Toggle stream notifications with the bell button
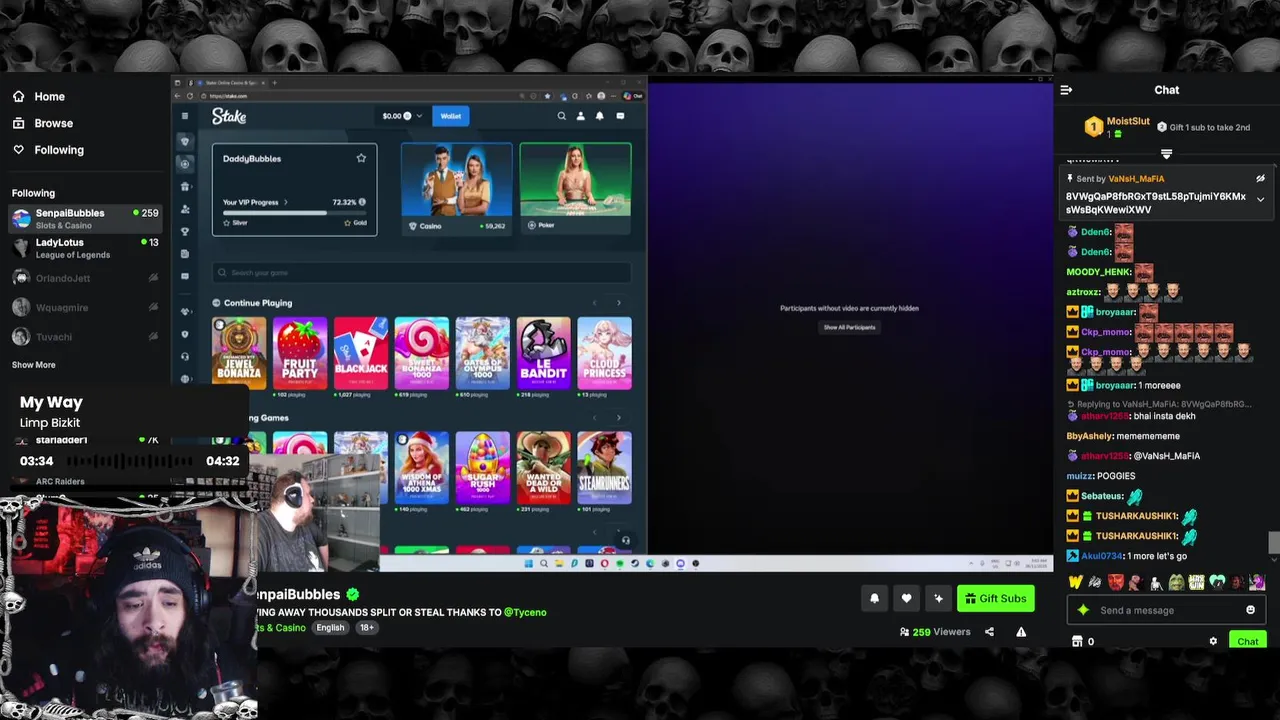The width and height of the screenshot is (1280, 720). point(874,598)
